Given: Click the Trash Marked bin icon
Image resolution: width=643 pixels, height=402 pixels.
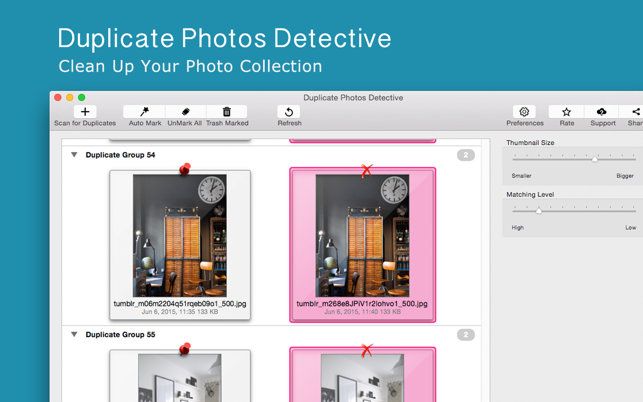Looking at the screenshot, I should pos(227,112).
